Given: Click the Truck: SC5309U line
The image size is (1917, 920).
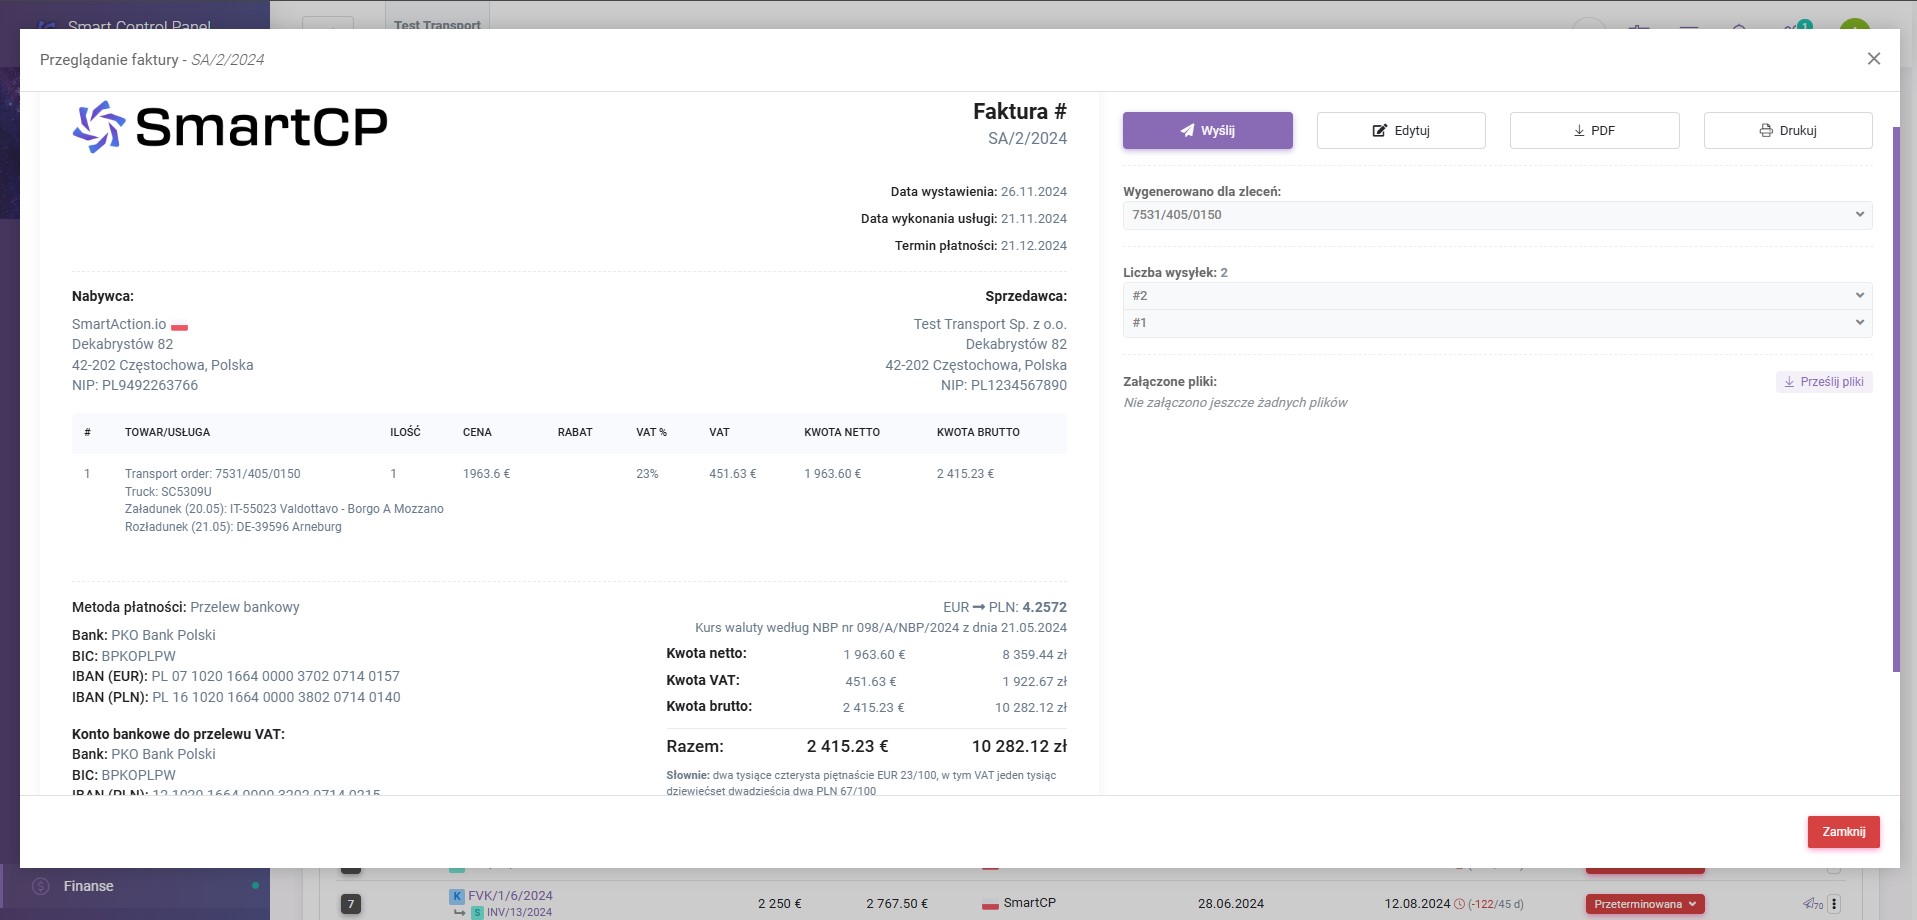Looking at the screenshot, I should 168,492.
